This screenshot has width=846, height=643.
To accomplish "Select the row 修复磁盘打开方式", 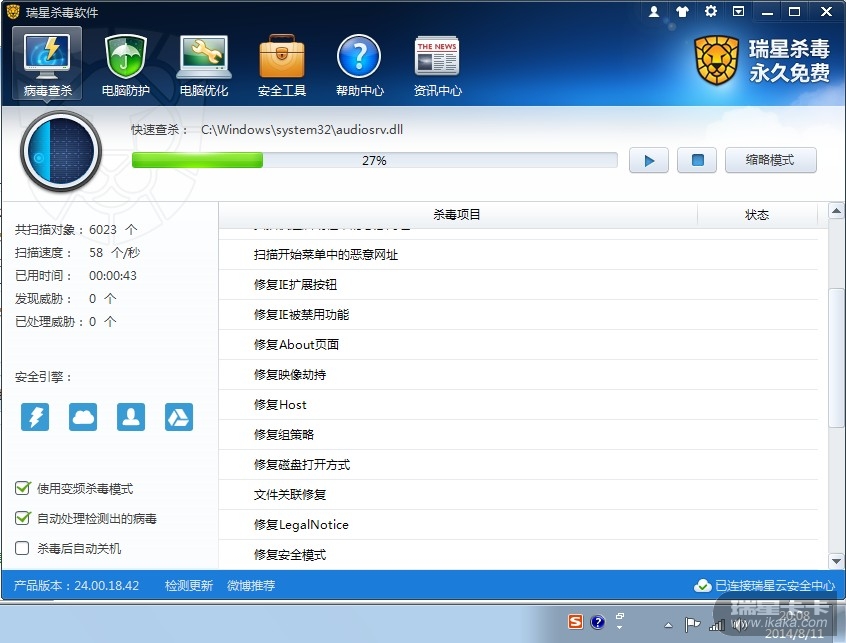I will click(518, 465).
